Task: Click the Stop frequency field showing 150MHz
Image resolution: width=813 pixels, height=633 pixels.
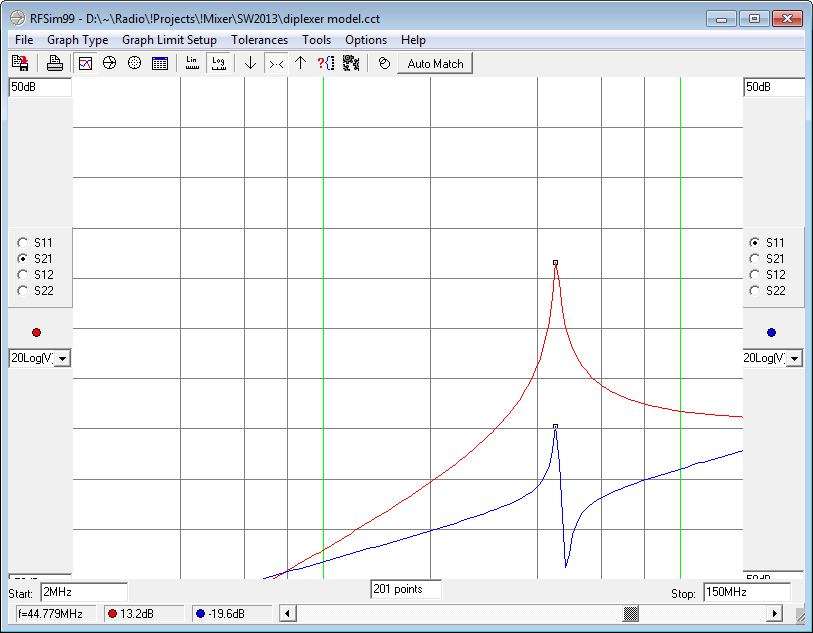Action: click(x=746, y=592)
